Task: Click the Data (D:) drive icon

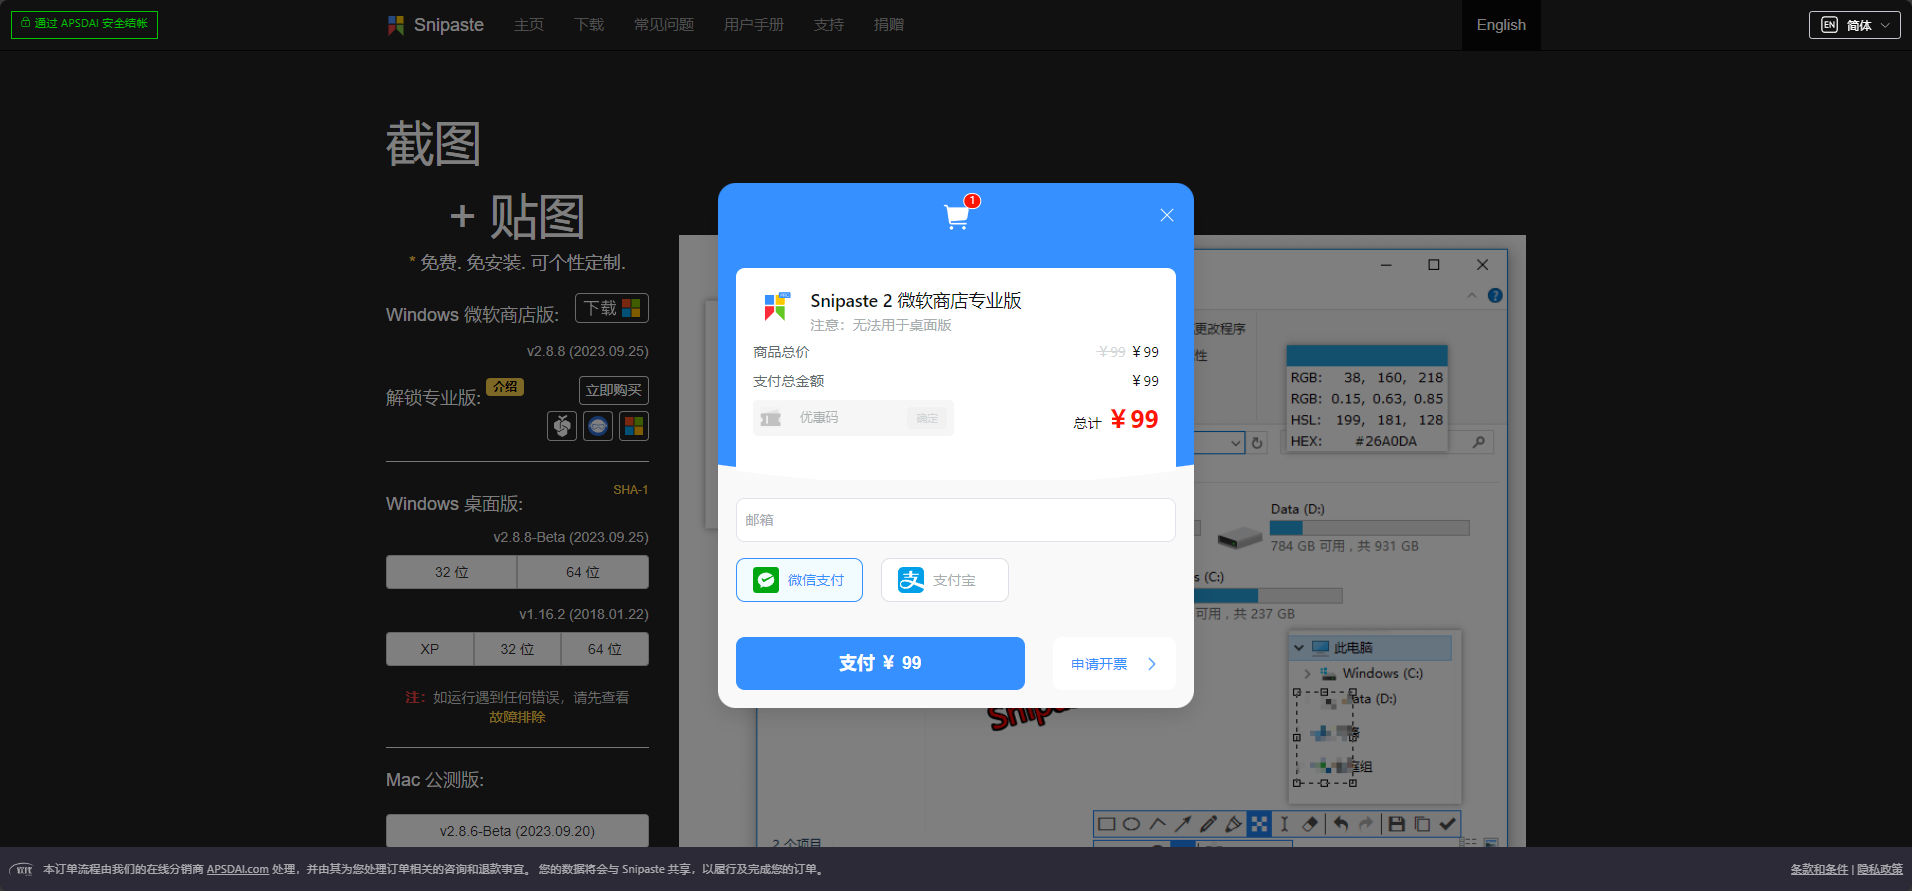Action: pos(1240,537)
